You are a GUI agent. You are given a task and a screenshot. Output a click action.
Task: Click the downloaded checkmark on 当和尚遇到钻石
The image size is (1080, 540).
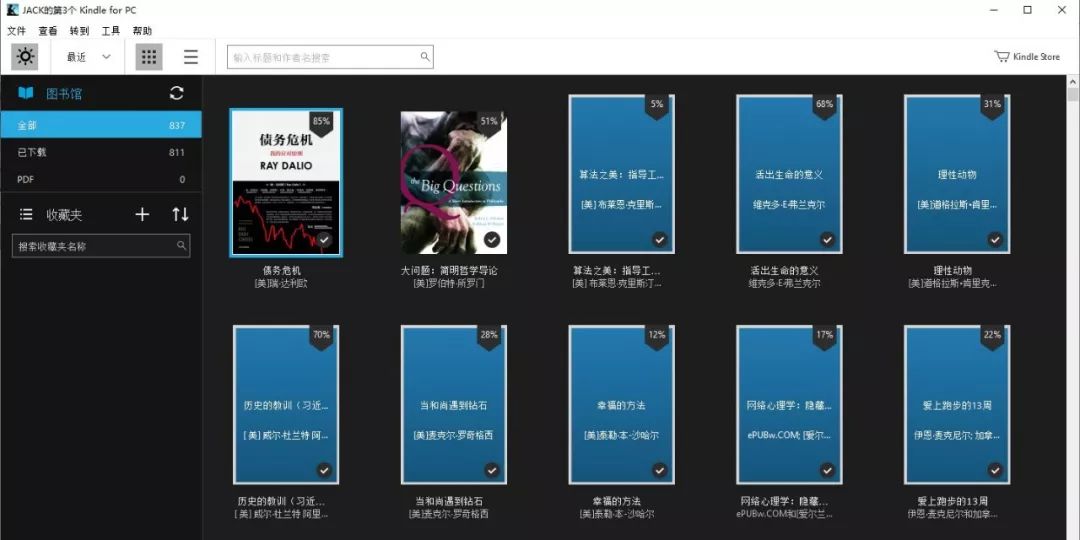click(491, 470)
